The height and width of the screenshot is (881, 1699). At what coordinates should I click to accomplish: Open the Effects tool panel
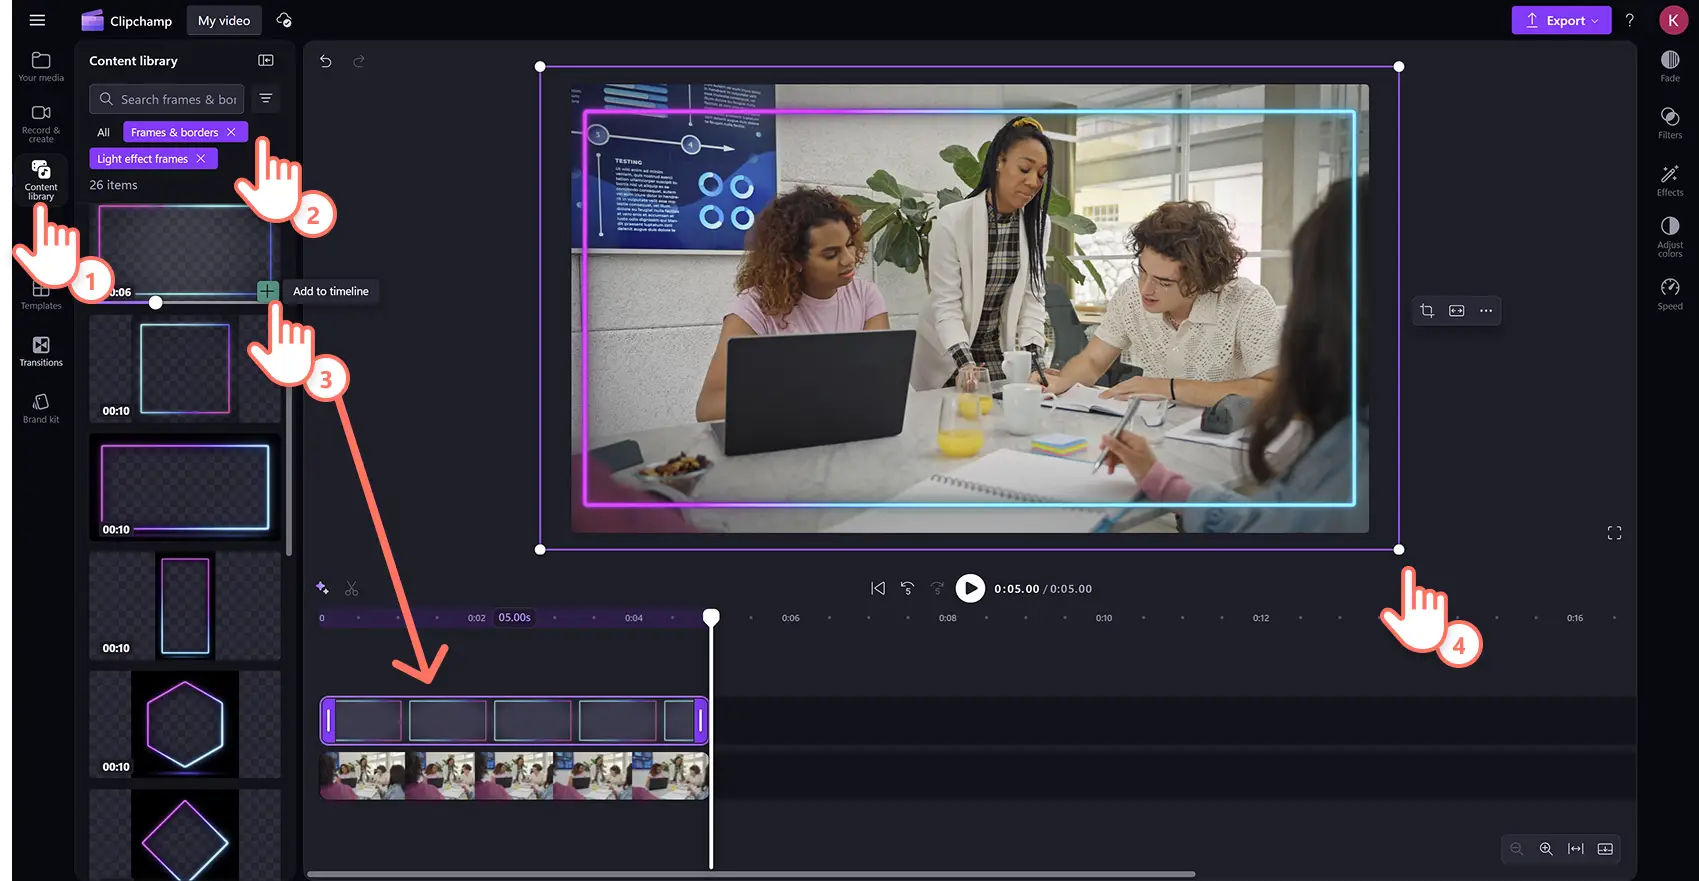tap(1670, 180)
